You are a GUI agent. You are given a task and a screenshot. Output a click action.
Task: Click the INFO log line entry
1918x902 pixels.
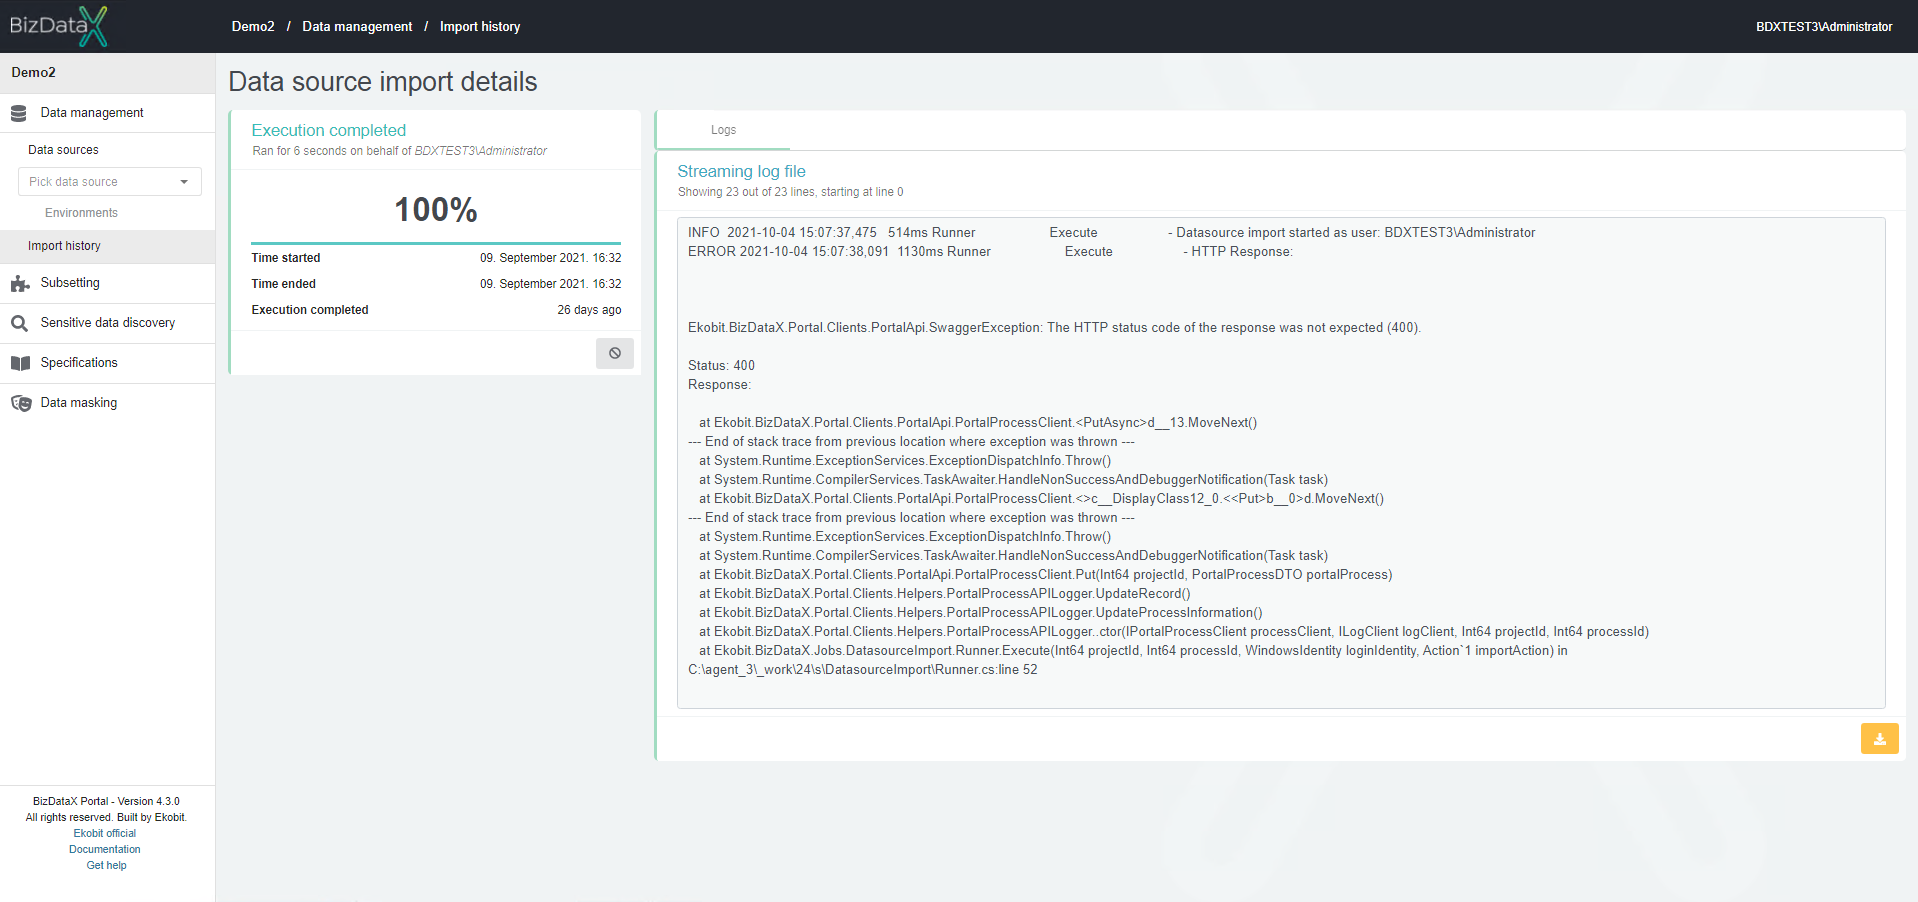pos(1111,233)
